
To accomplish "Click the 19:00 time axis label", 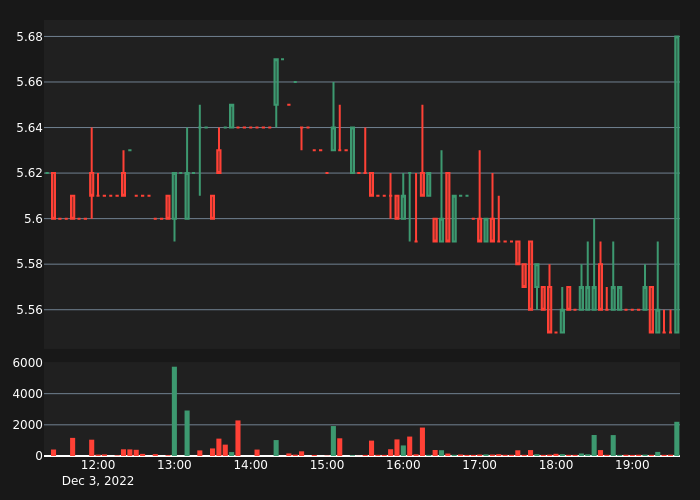I will 632,465.
